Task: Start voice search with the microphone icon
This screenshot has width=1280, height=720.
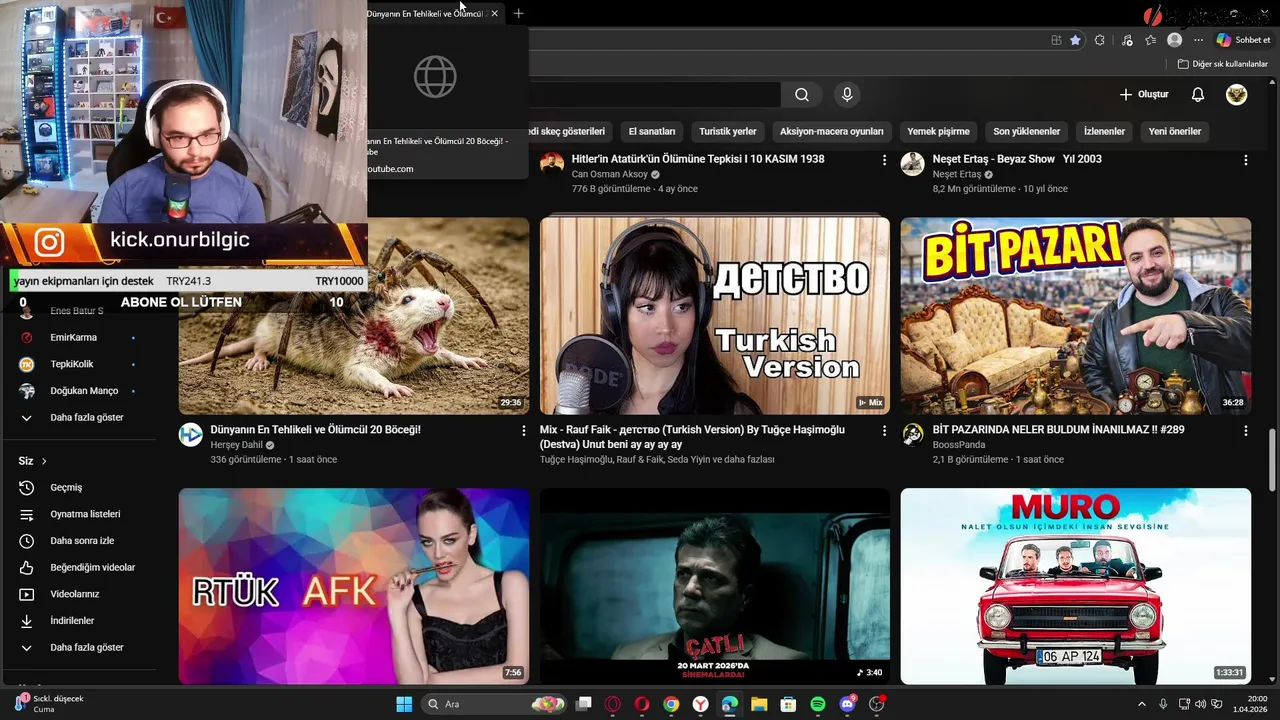Action: point(847,95)
